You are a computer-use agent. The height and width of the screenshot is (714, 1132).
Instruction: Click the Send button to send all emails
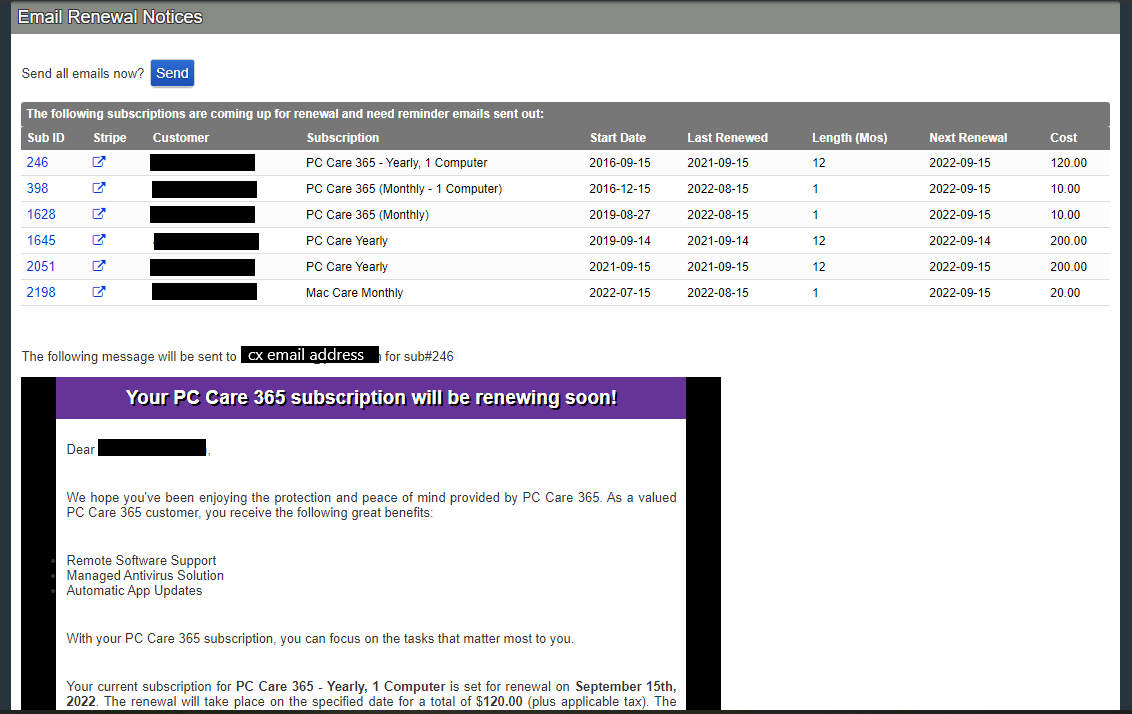172,73
